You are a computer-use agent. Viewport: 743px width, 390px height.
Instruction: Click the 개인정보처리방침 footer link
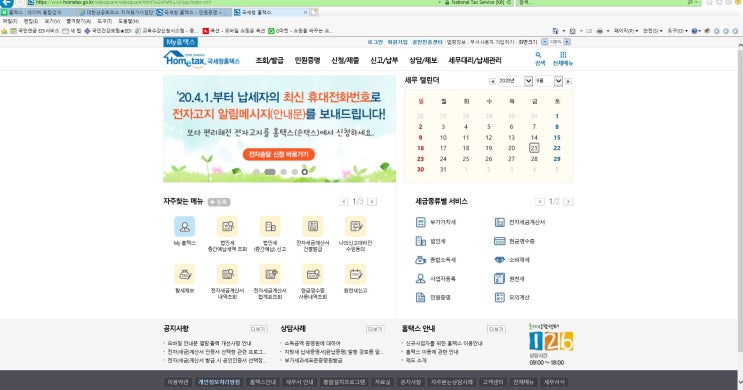[219, 382]
